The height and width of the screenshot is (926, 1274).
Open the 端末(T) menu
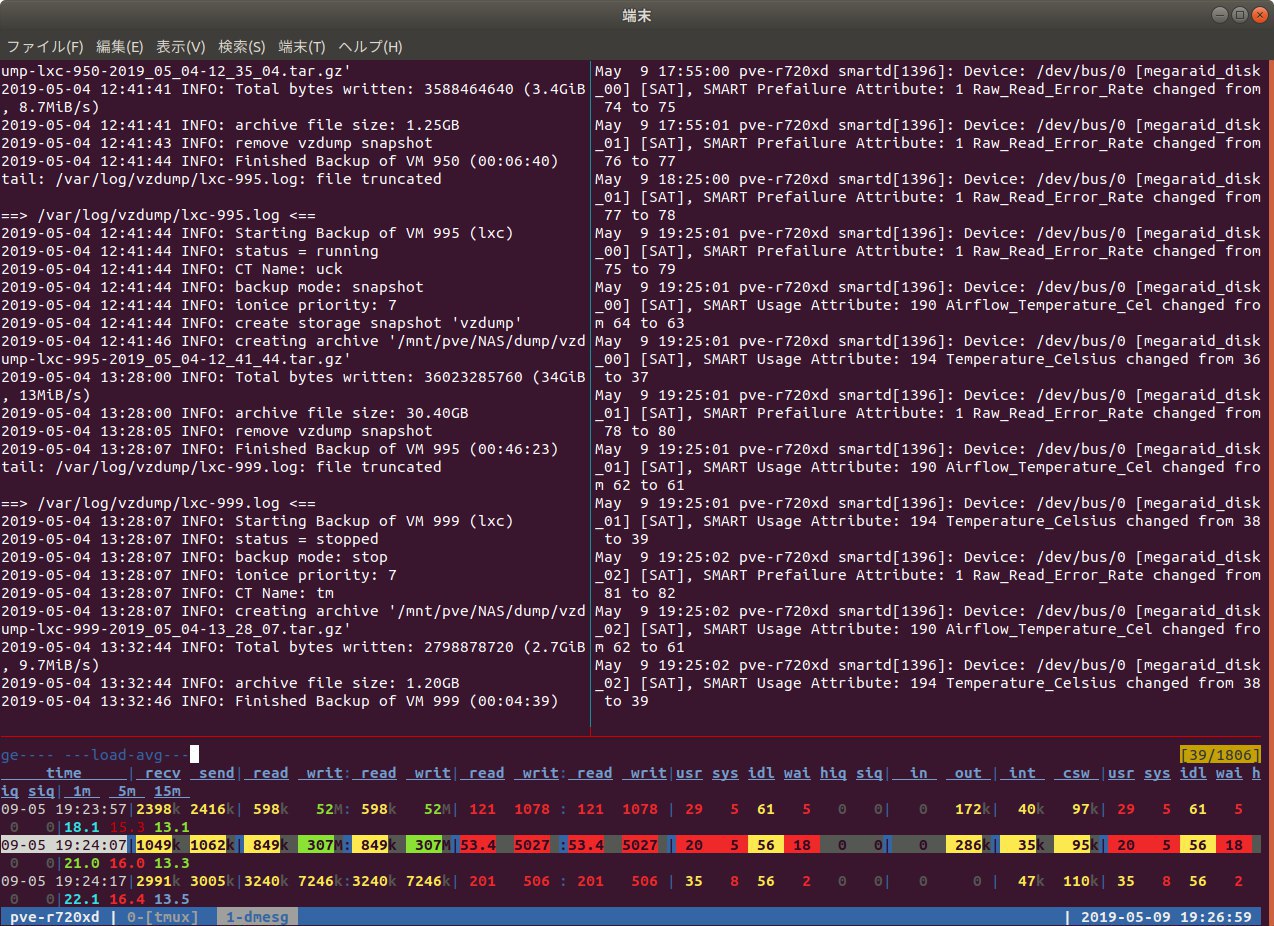302,47
